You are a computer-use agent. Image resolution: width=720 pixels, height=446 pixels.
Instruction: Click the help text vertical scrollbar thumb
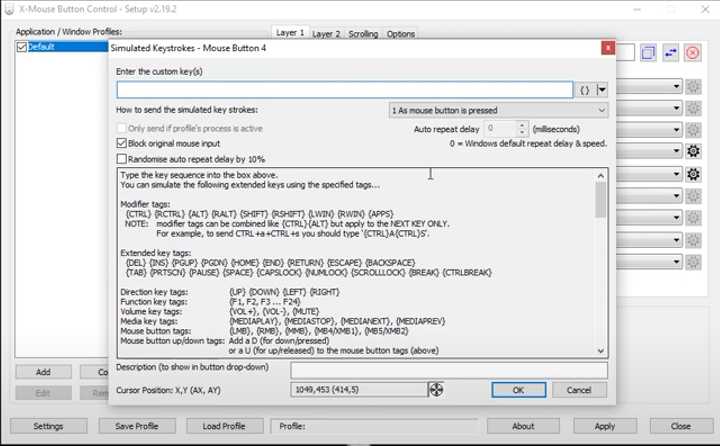(601, 199)
